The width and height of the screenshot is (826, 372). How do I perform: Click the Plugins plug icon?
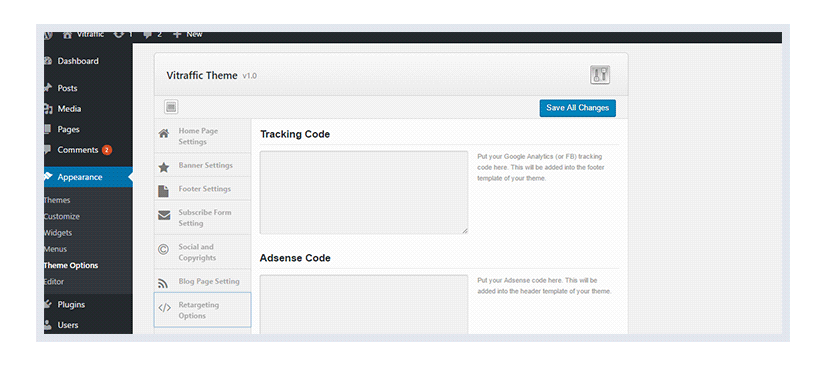pos(48,305)
